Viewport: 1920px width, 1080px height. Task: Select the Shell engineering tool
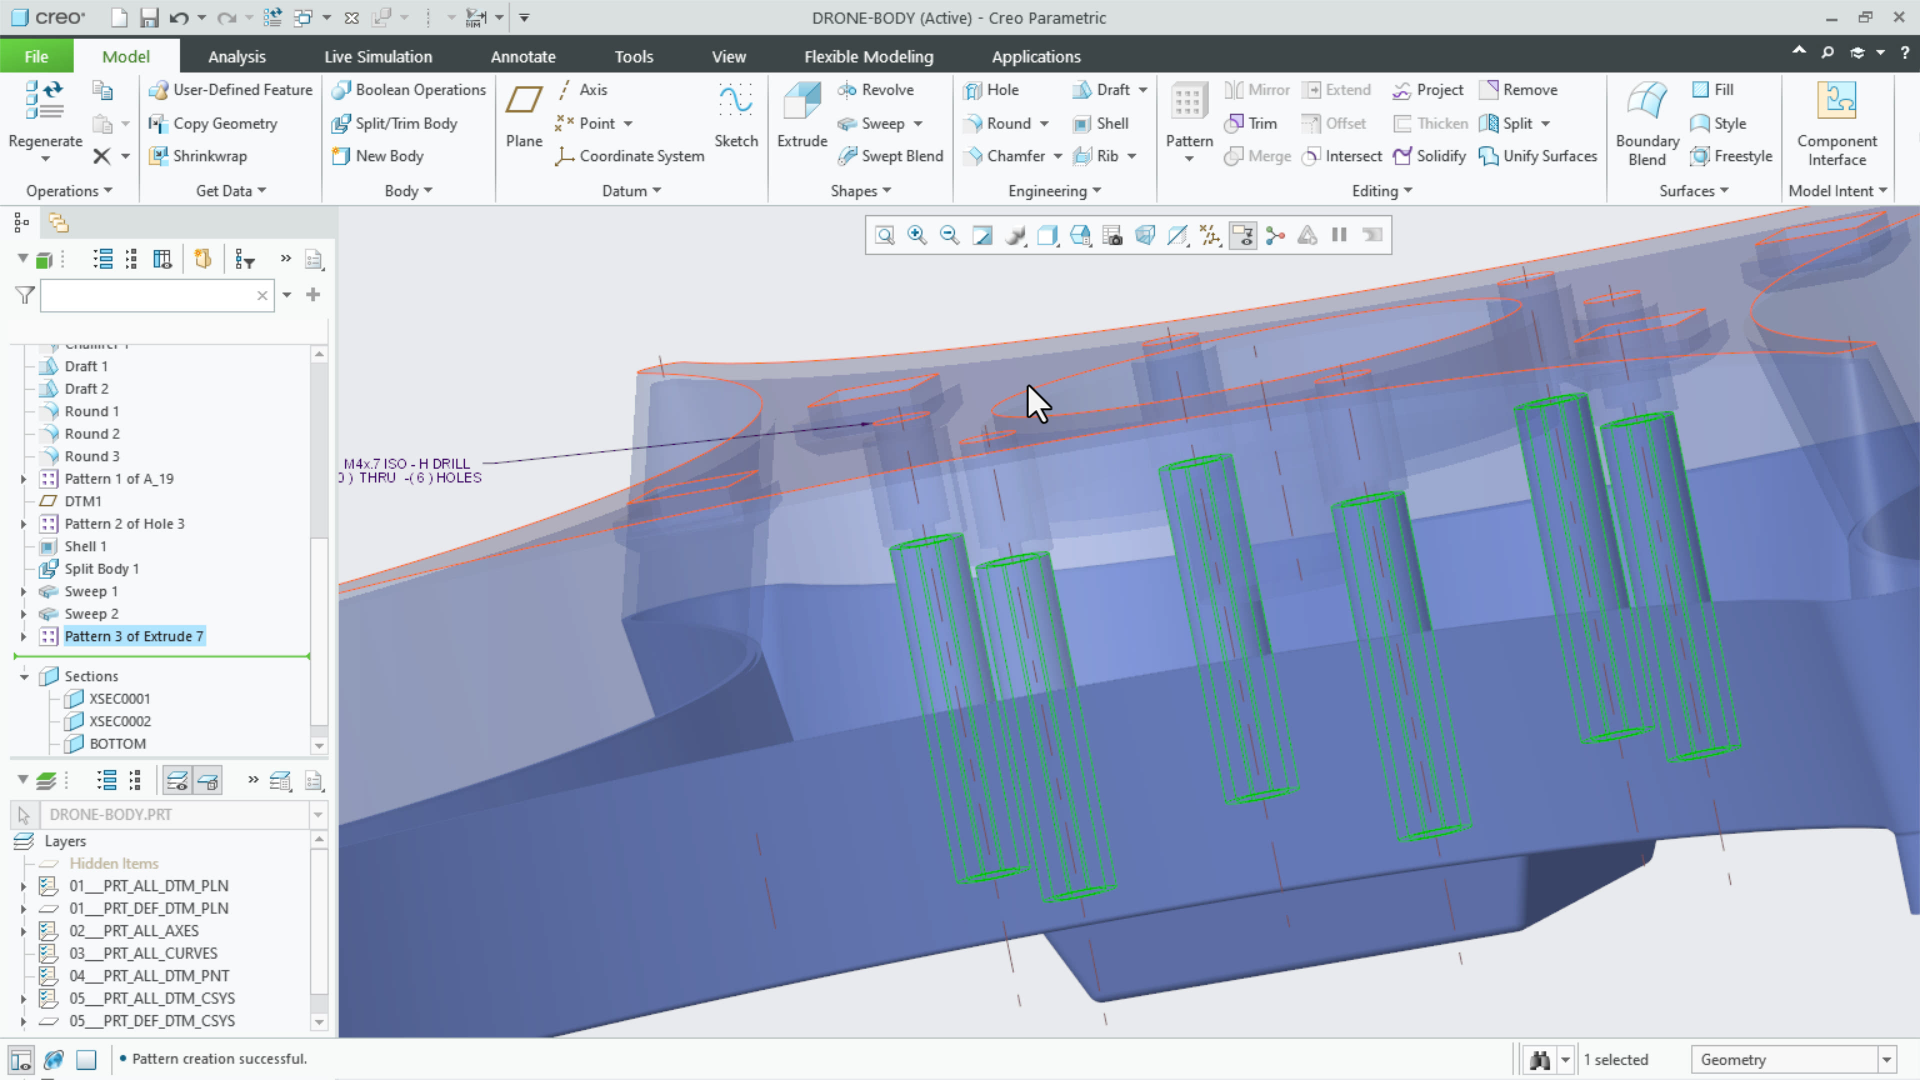(x=1103, y=123)
